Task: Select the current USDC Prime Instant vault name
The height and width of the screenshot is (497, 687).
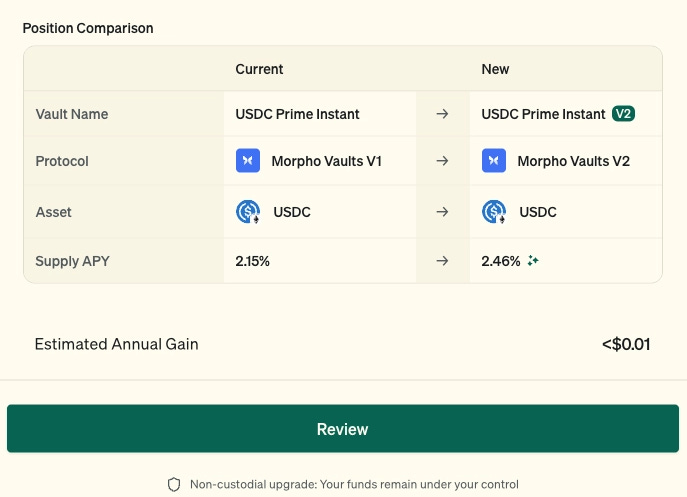Action: tap(297, 114)
